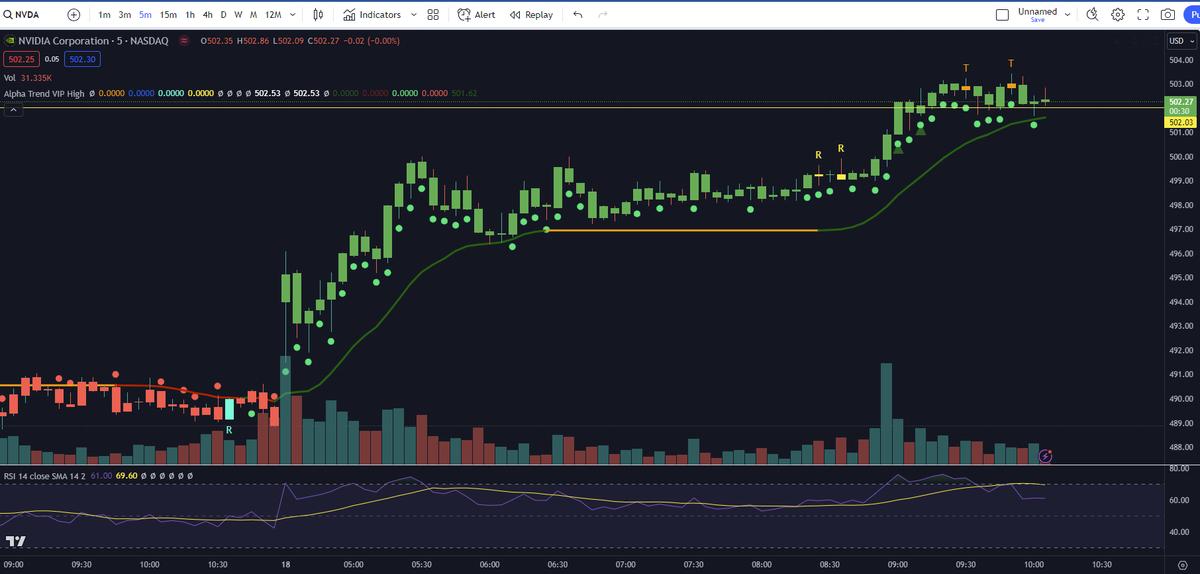Click the 18 date label on time axis
Viewport: 1200px width, 574px height.
pos(286,564)
